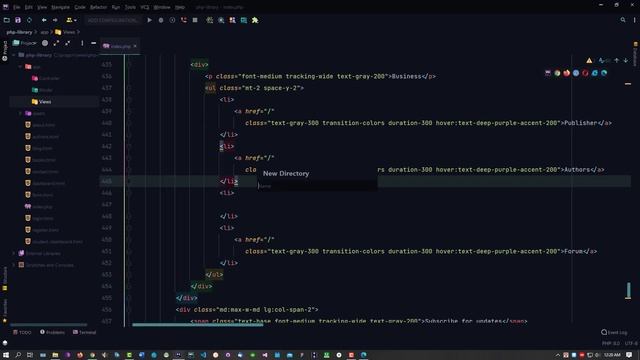Click the colorful people toolbar icon

pos(232,20)
